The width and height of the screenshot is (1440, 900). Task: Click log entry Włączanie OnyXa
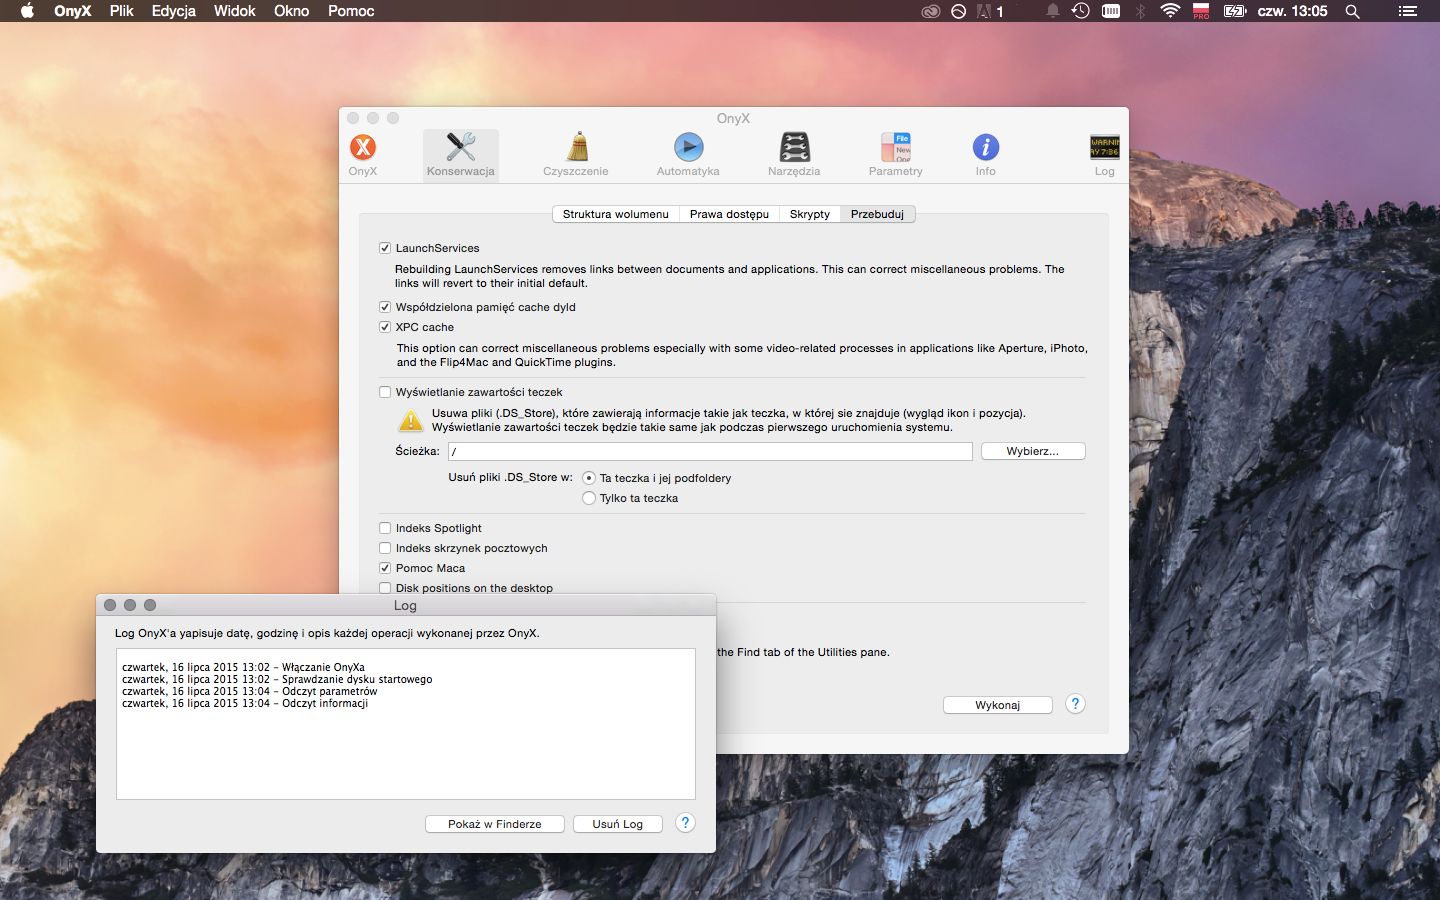243,667
